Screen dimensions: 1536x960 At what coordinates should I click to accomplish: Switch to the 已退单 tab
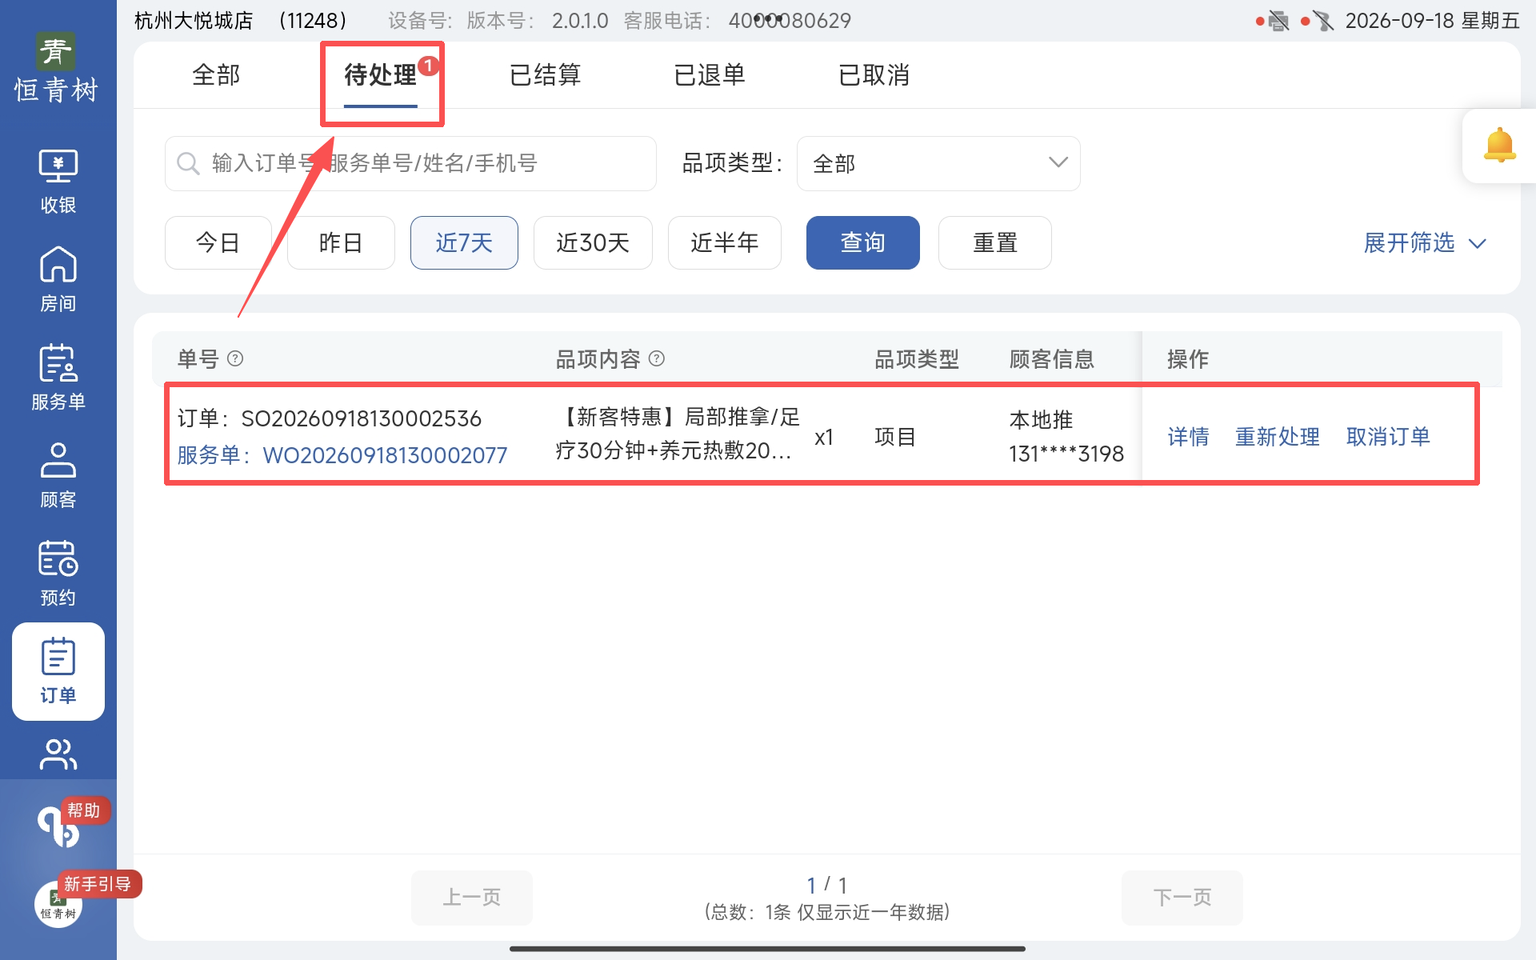point(709,75)
